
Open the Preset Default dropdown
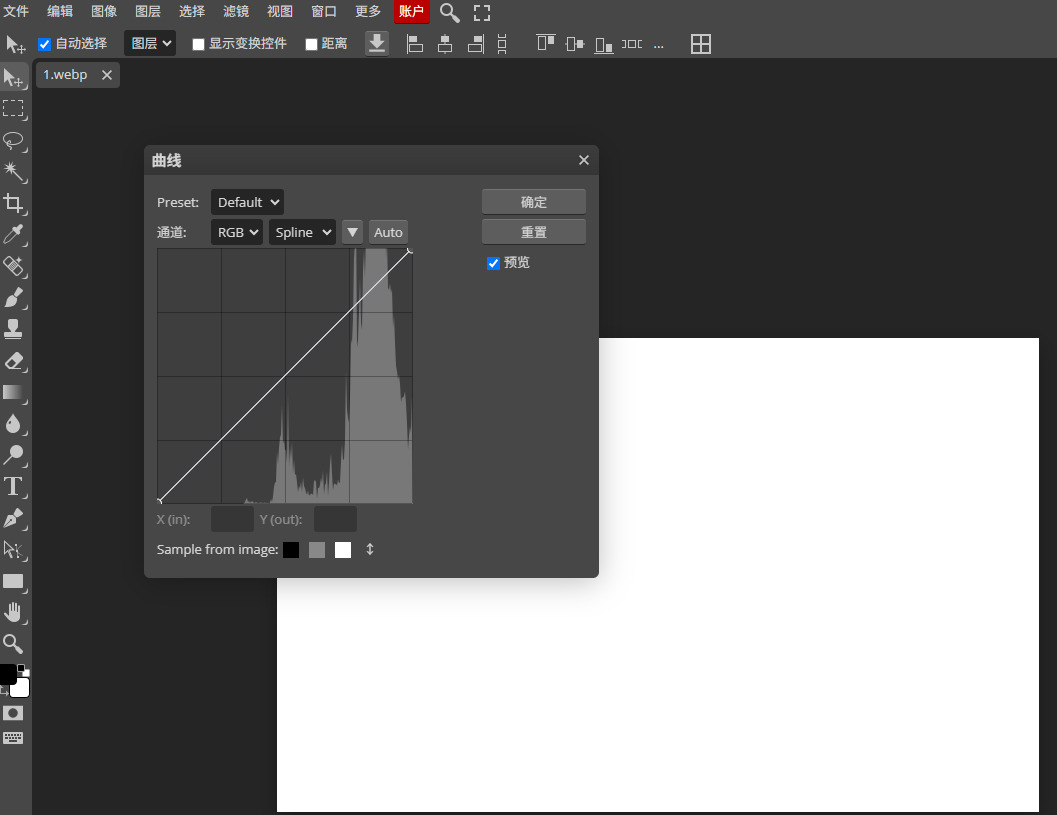click(247, 202)
